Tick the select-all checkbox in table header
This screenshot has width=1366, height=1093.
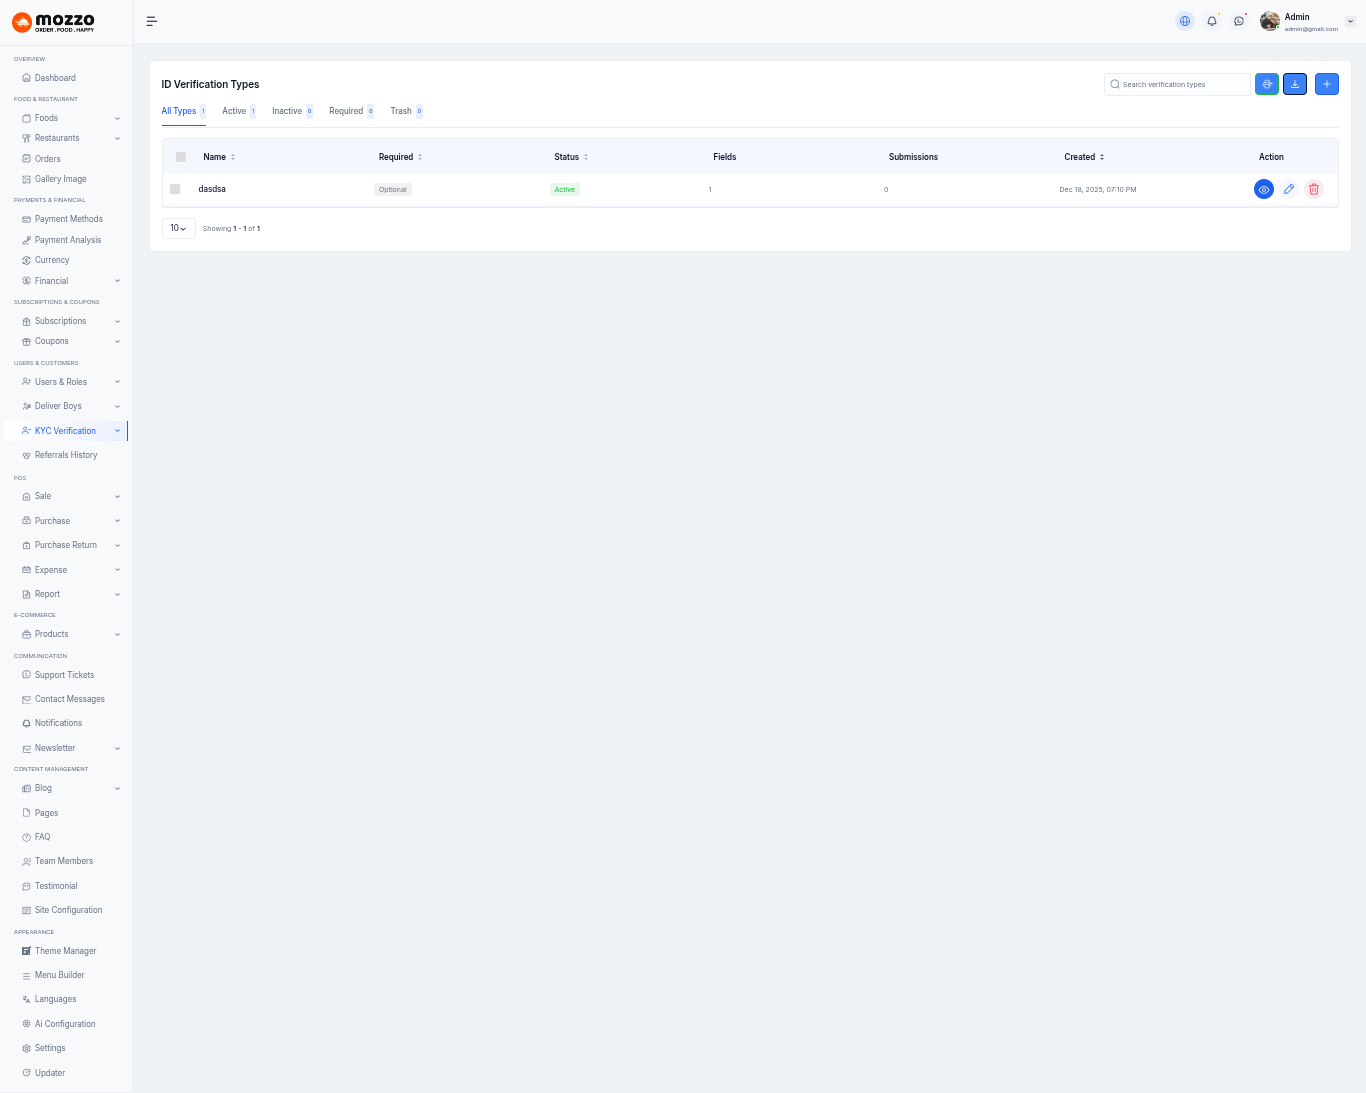click(181, 157)
